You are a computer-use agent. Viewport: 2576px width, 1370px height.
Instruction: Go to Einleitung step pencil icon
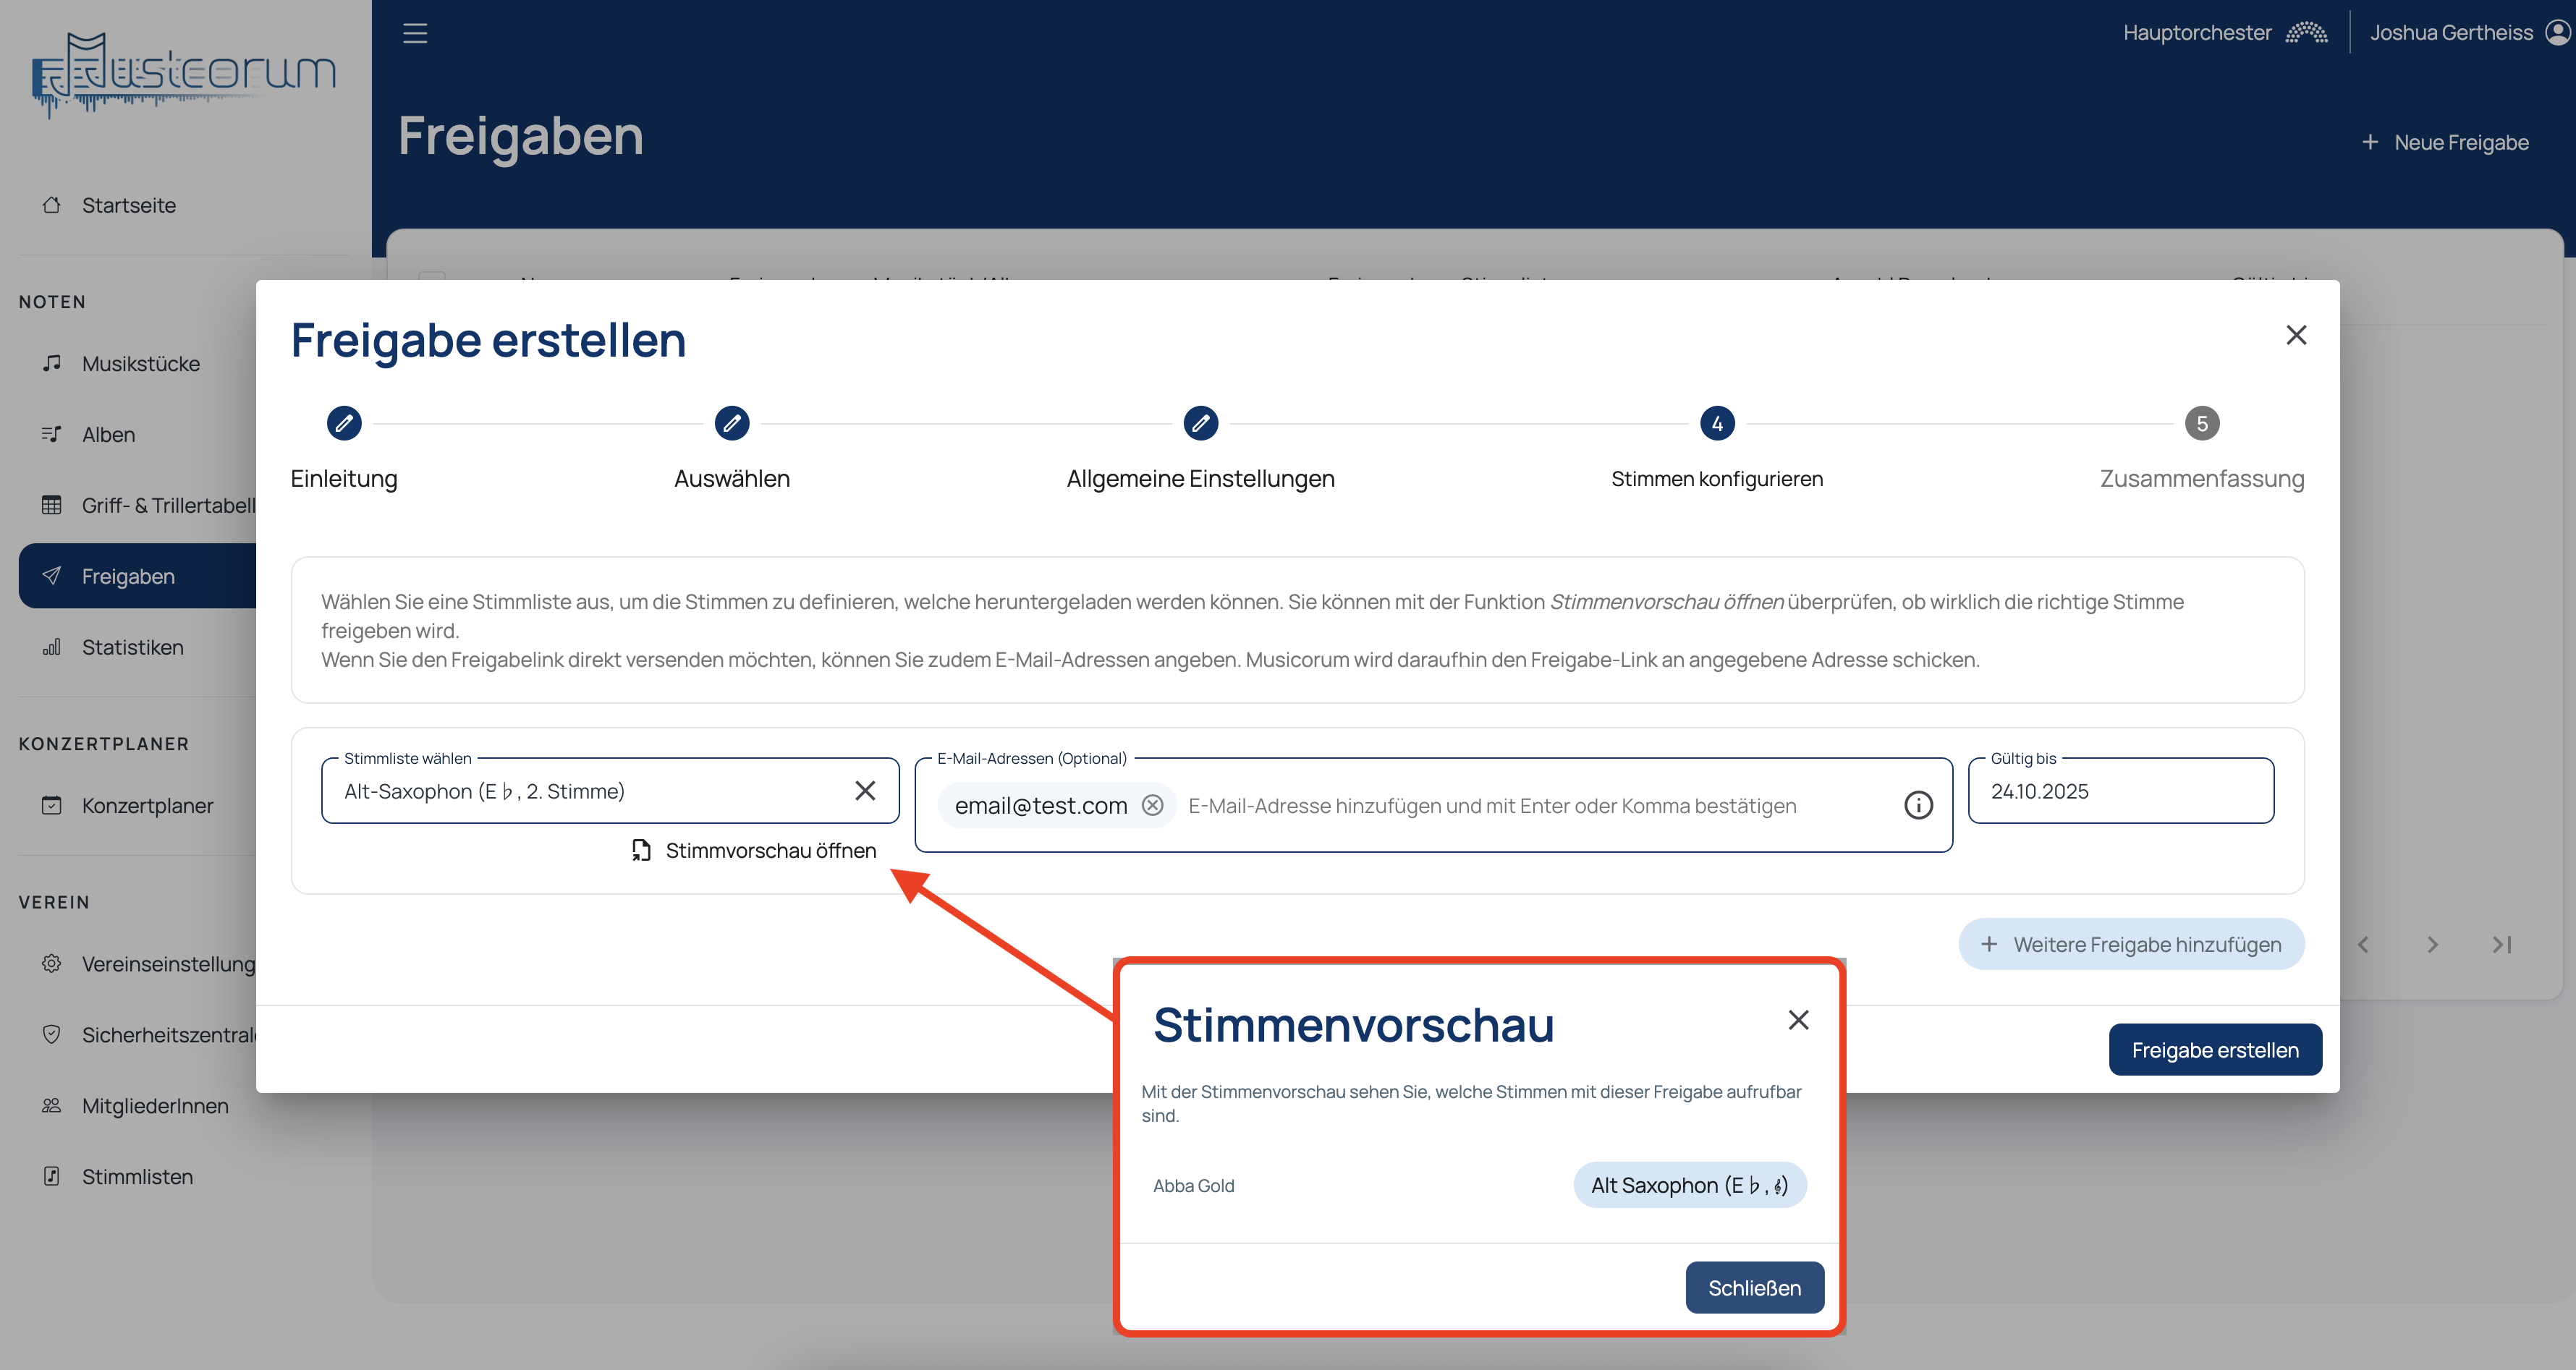click(344, 423)
